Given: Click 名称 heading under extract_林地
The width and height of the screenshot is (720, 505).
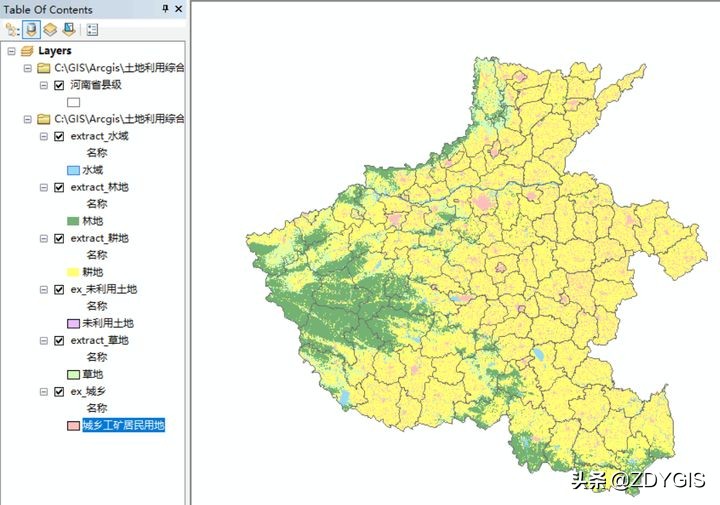Looking at the screenshot, I should point(97,204).
